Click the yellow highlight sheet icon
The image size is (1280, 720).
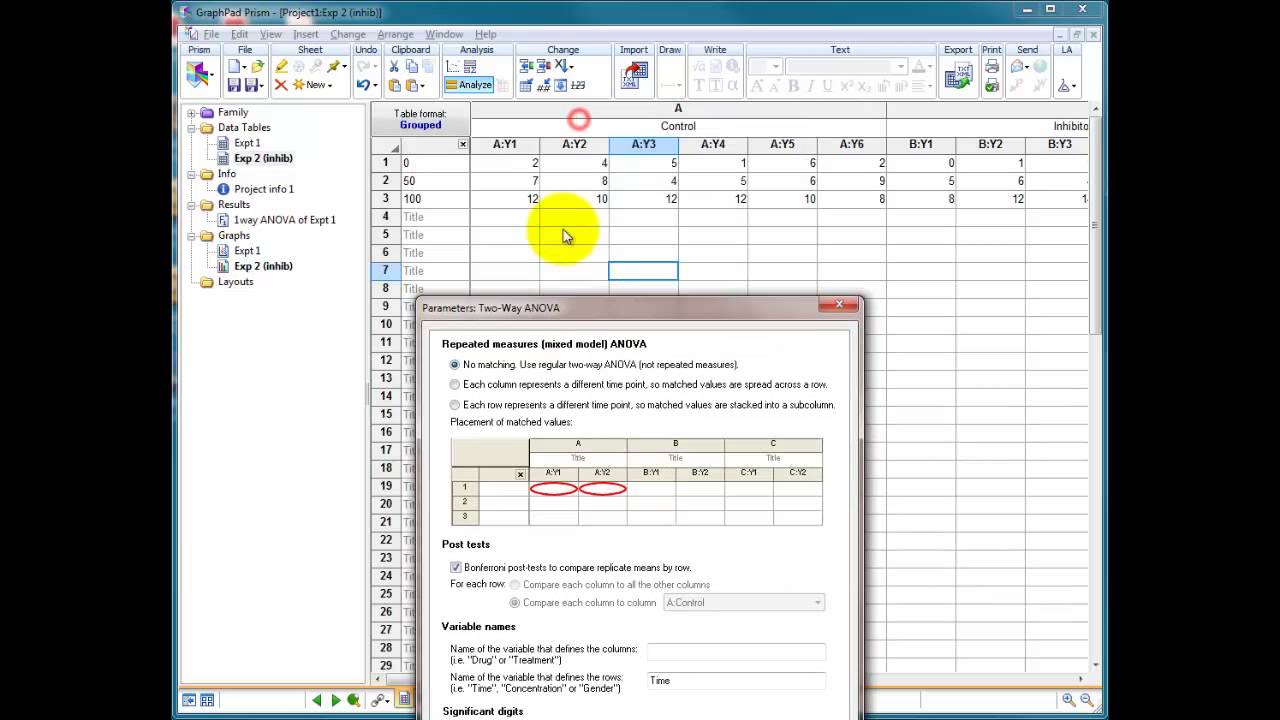(x=282, y=66)
